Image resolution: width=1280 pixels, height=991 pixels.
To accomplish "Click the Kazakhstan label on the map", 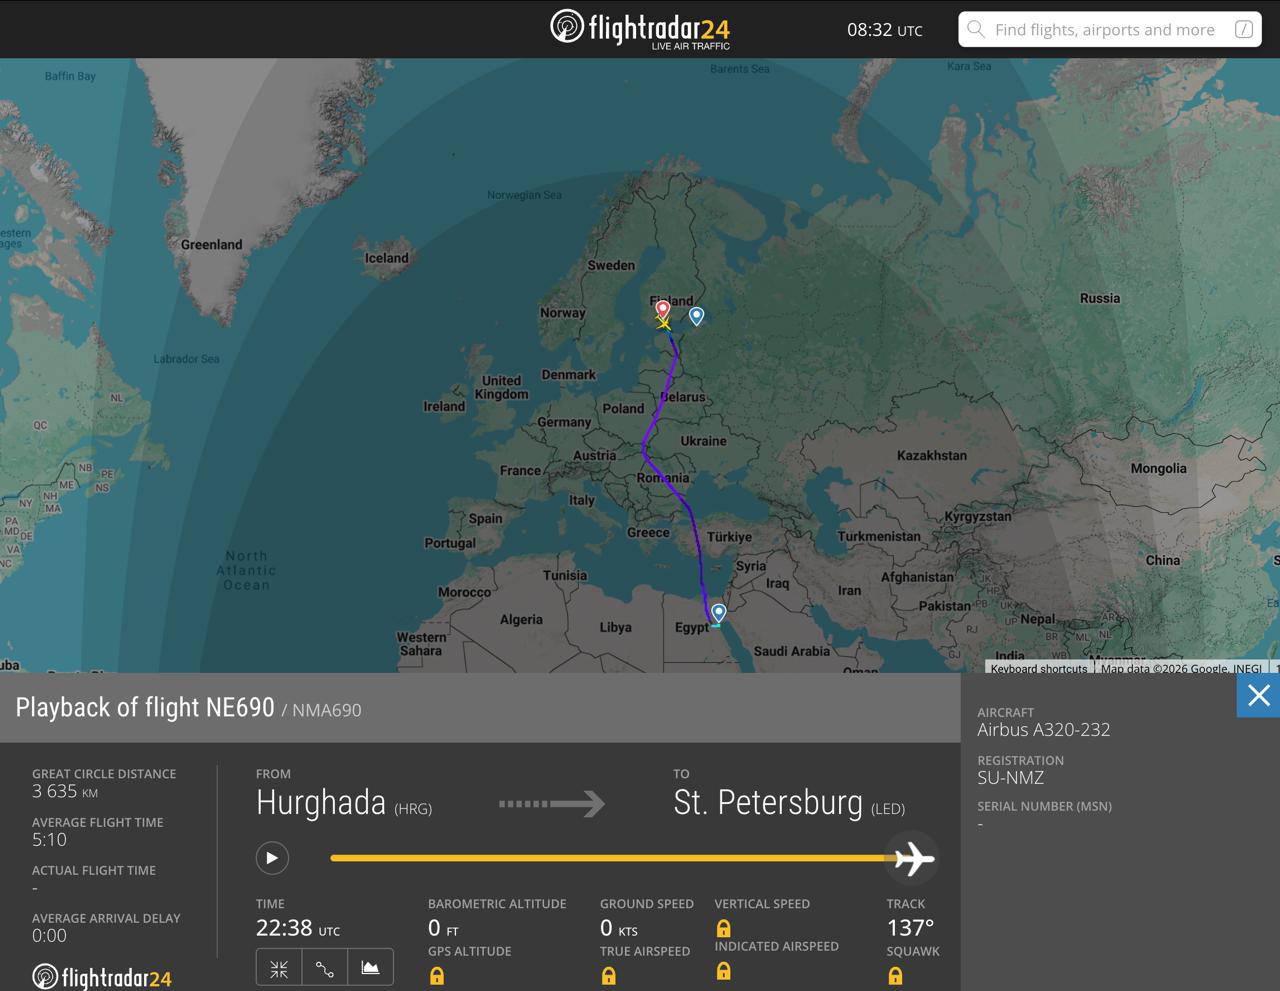I will pos(932,455).
